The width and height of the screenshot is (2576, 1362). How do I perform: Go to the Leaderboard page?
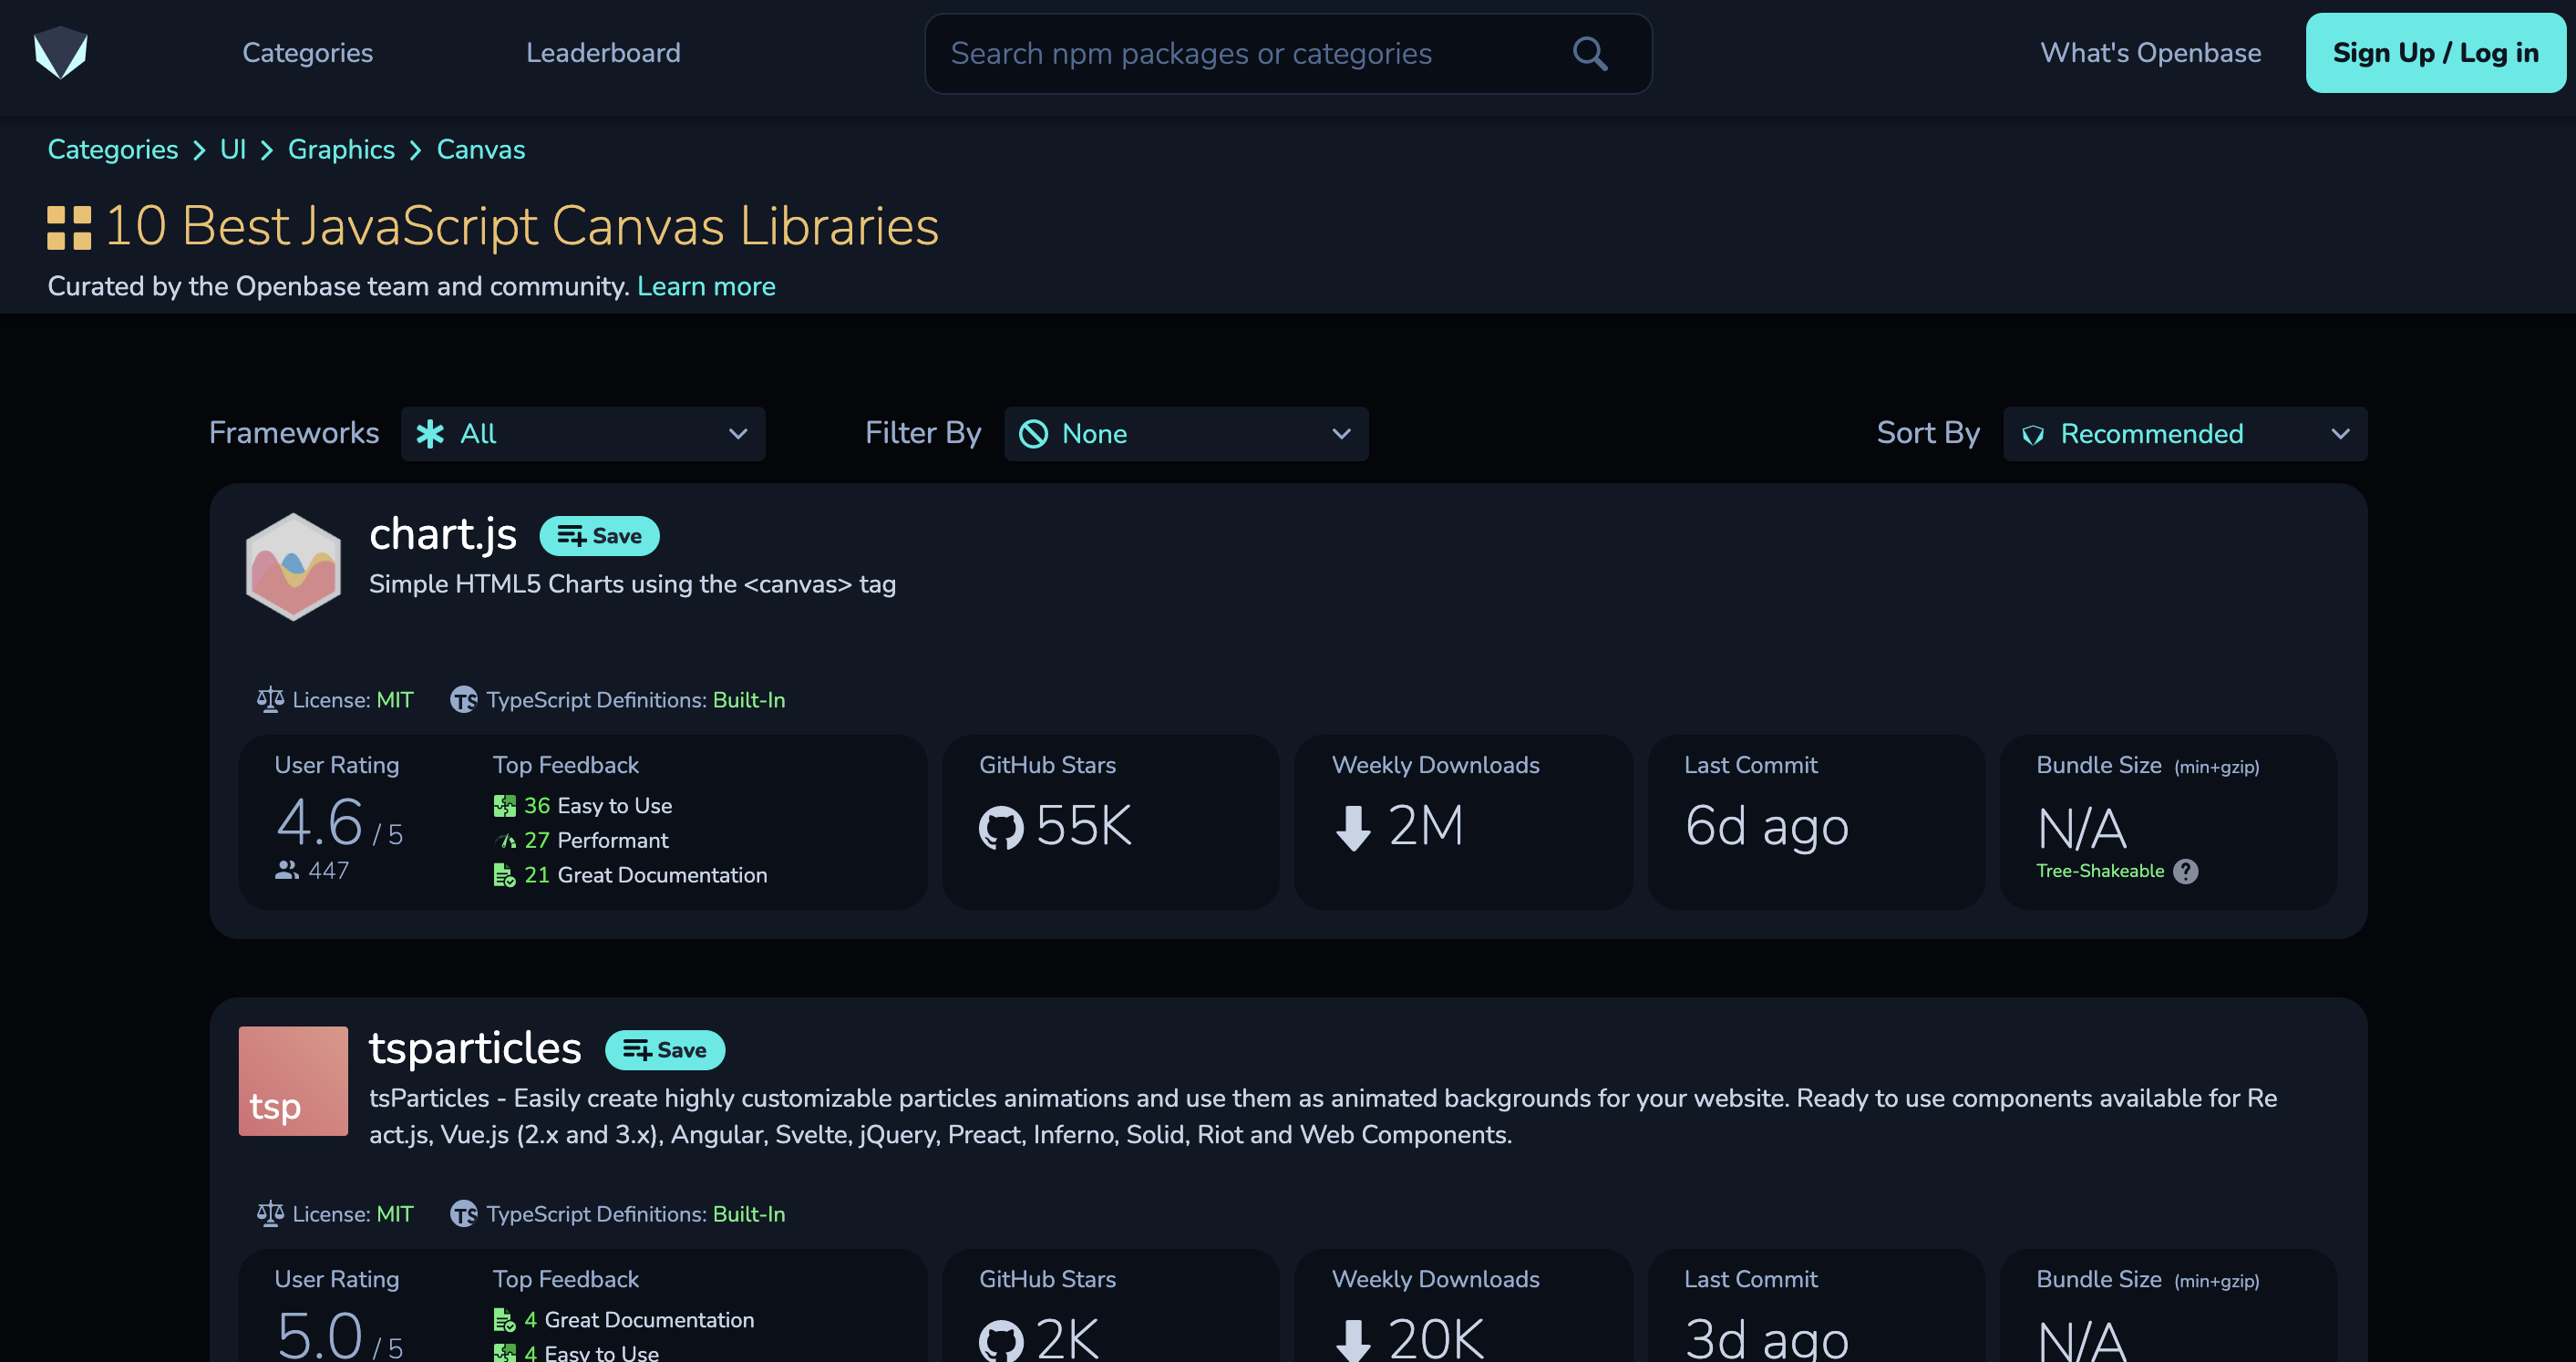point(603,53)
